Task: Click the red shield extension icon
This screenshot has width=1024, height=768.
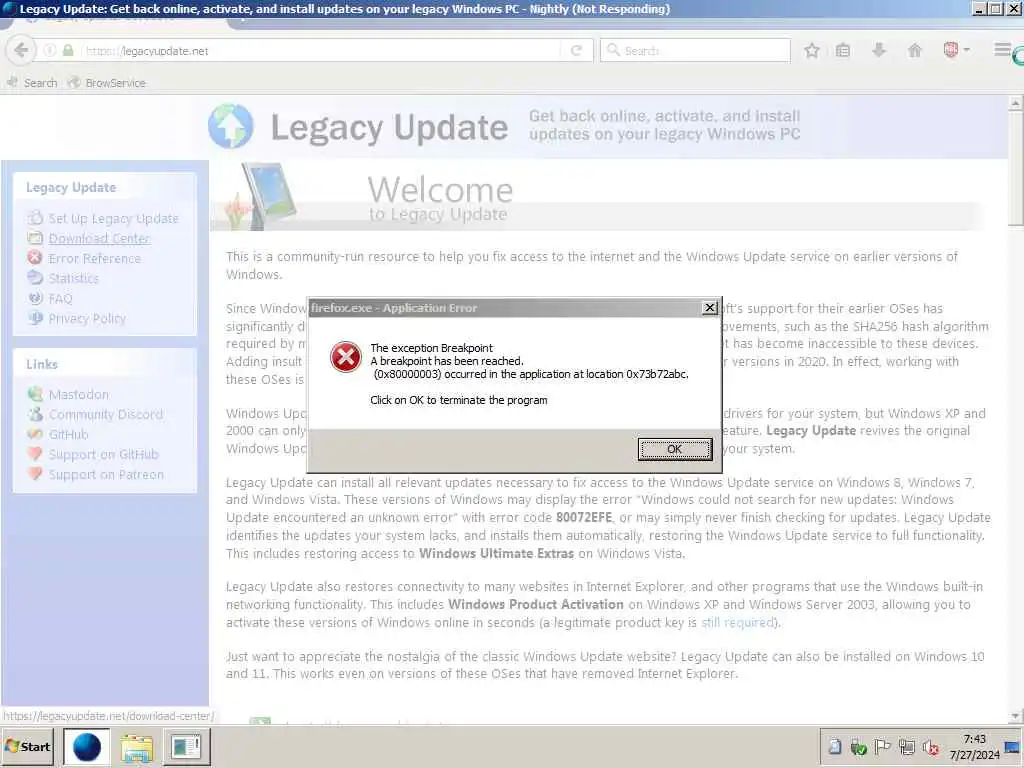Action: [951, 50]
